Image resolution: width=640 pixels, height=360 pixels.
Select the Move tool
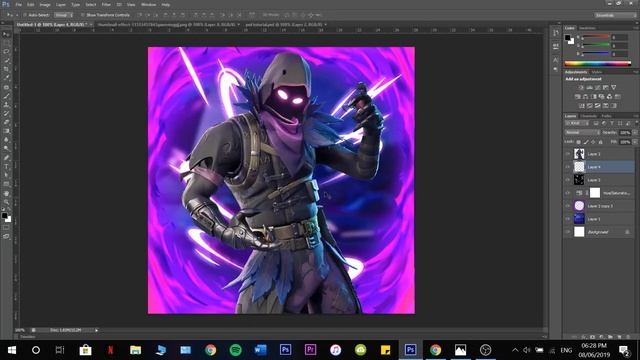click(6, 34)
